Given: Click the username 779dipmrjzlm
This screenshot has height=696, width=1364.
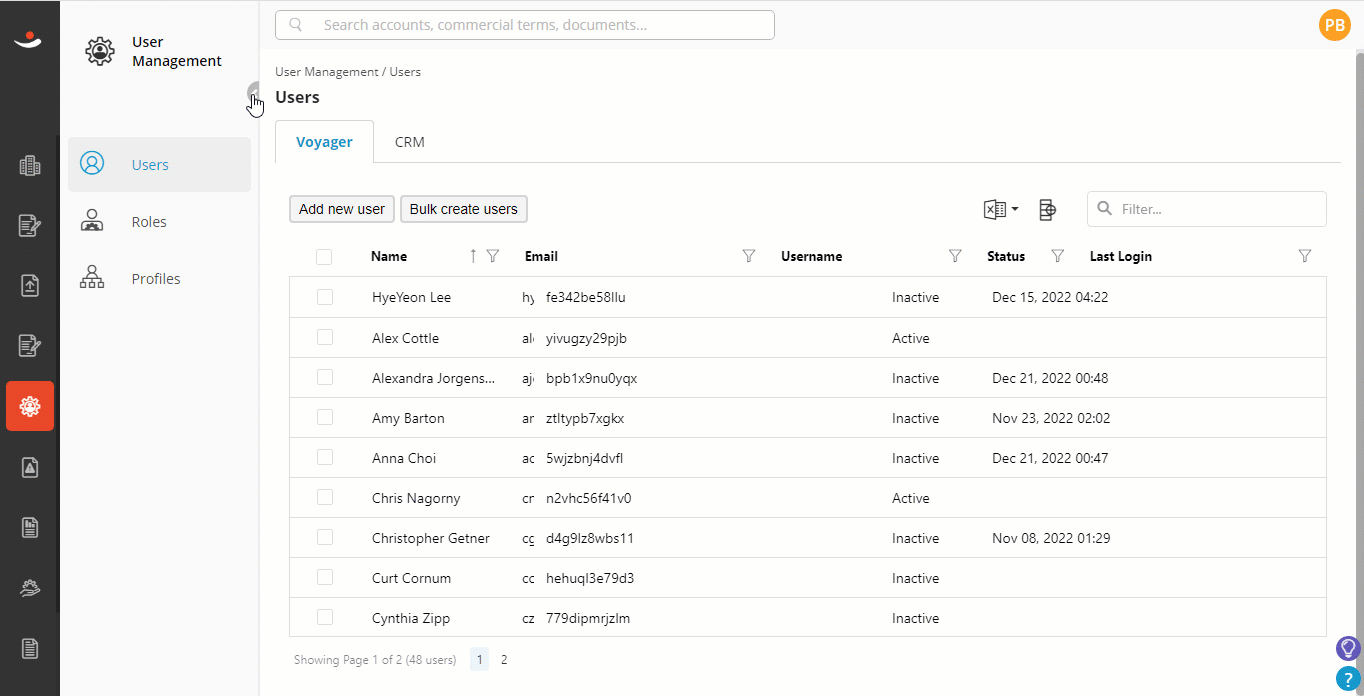Looking at the screenshot, I should pyautogui.click(x=588, y=618).
